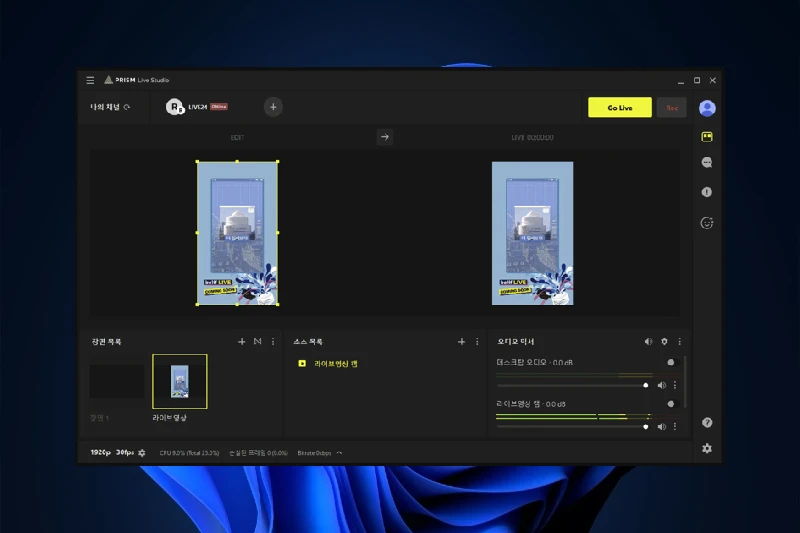Open the sticker emoji panel in sidebar

pos(707,222)
